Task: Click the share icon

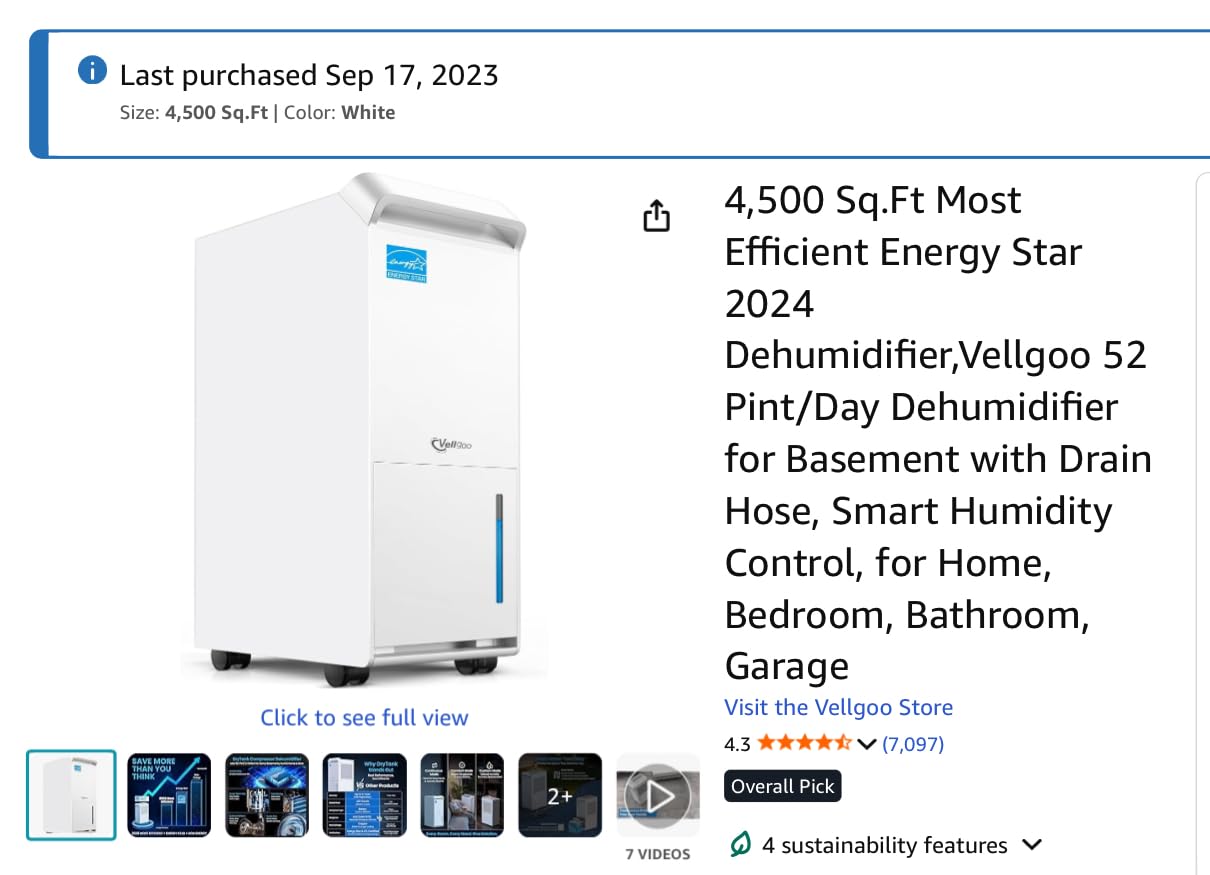Action: click(x=656, y=215)
